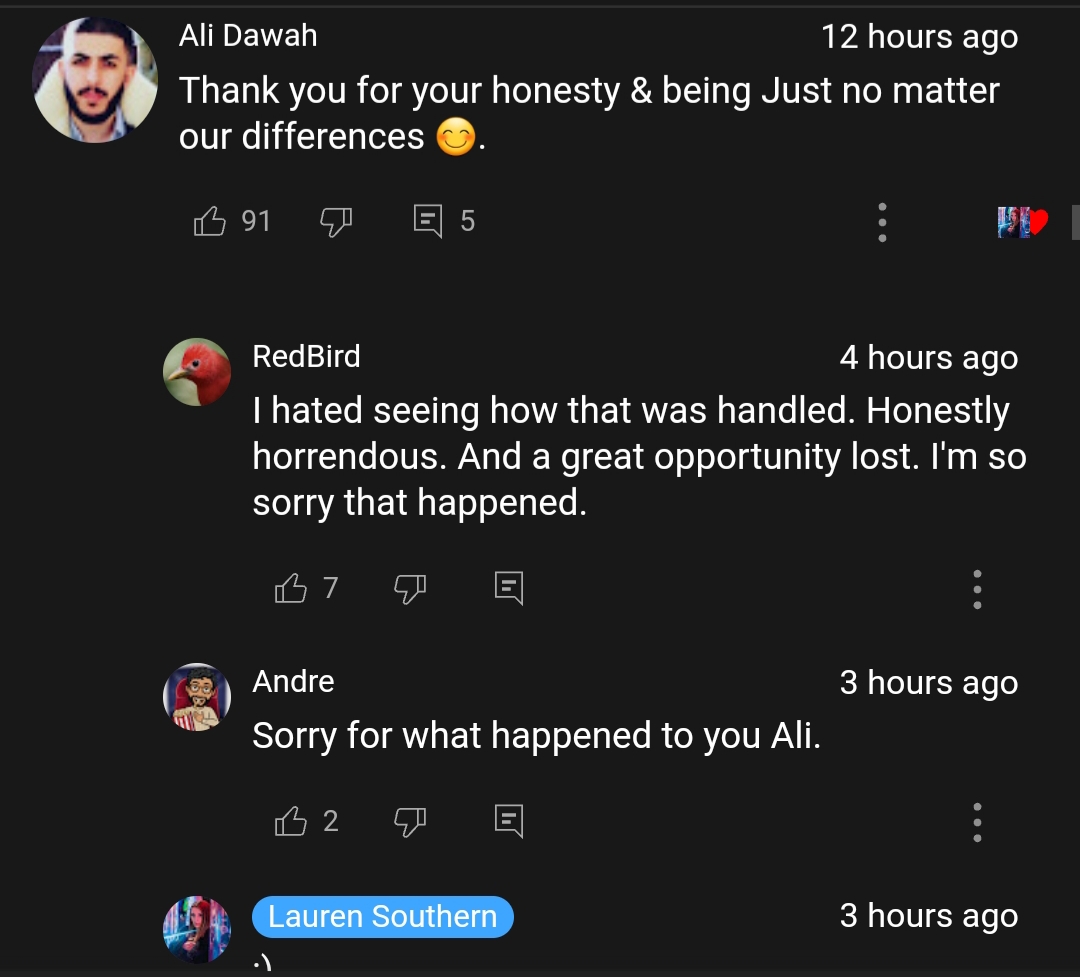
Task: Open three-dot menu on RedBird's reply
Action: tap(977, 589)
